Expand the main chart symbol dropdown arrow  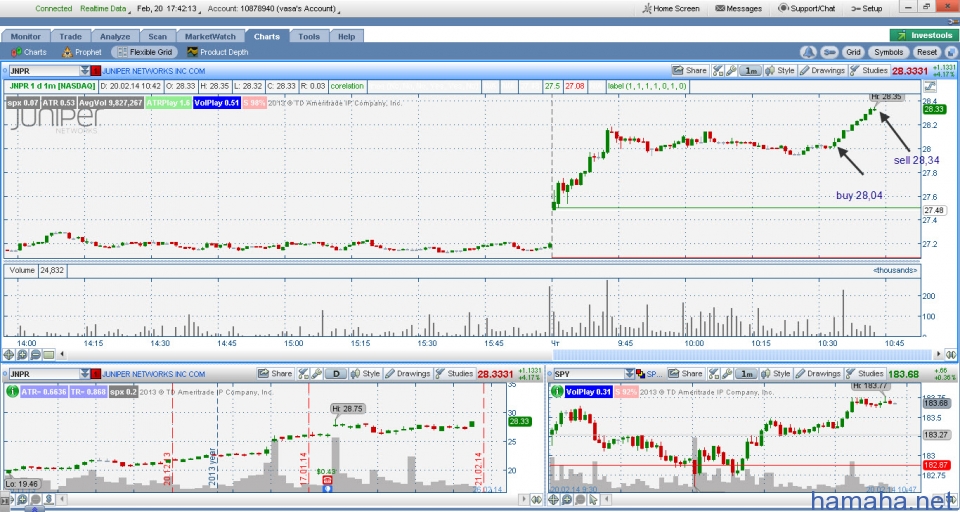click(84, 71)
